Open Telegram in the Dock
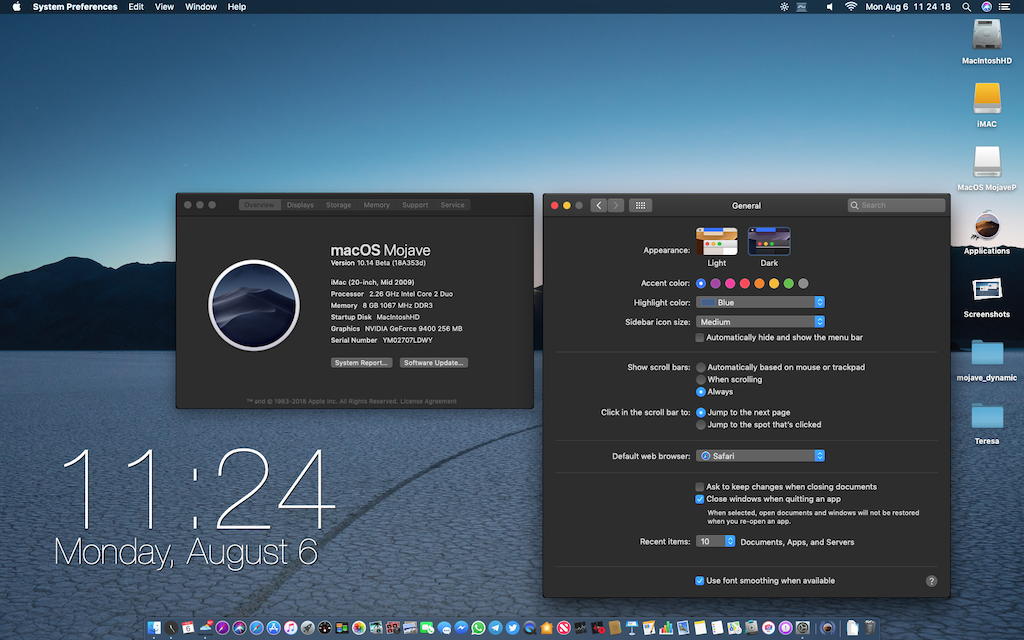Viewport: 1024px width, 640px height. (495, 628)
